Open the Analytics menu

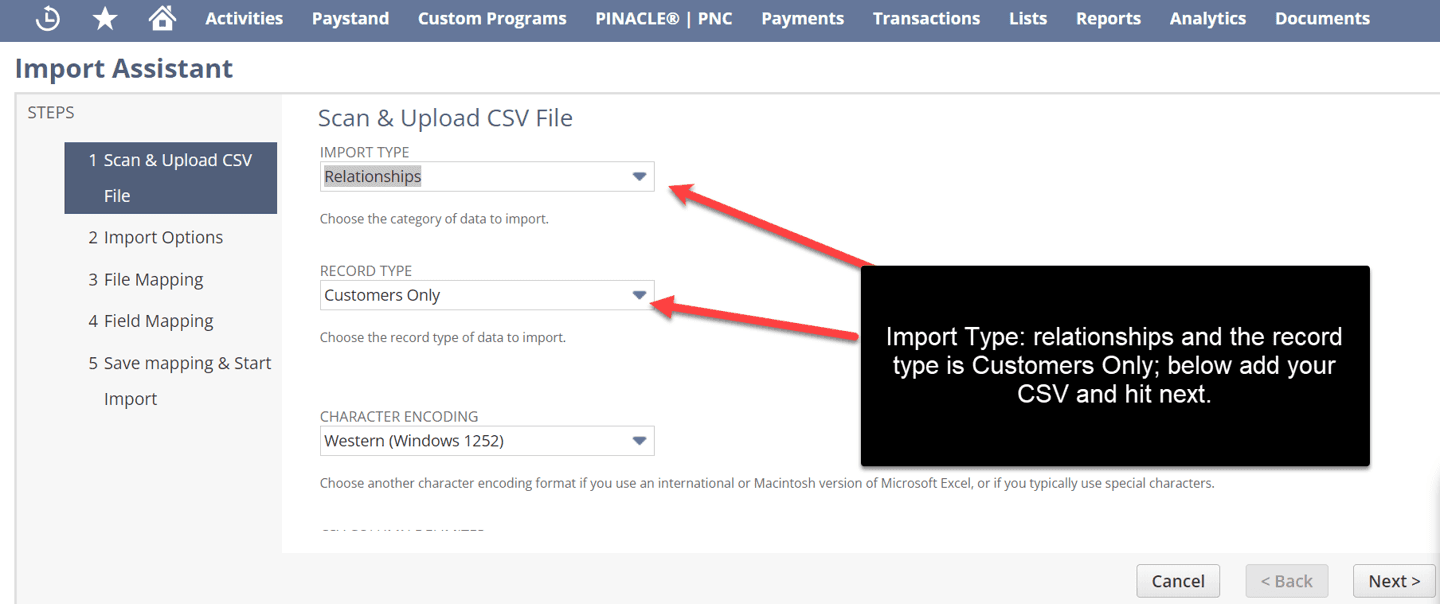1208,18
